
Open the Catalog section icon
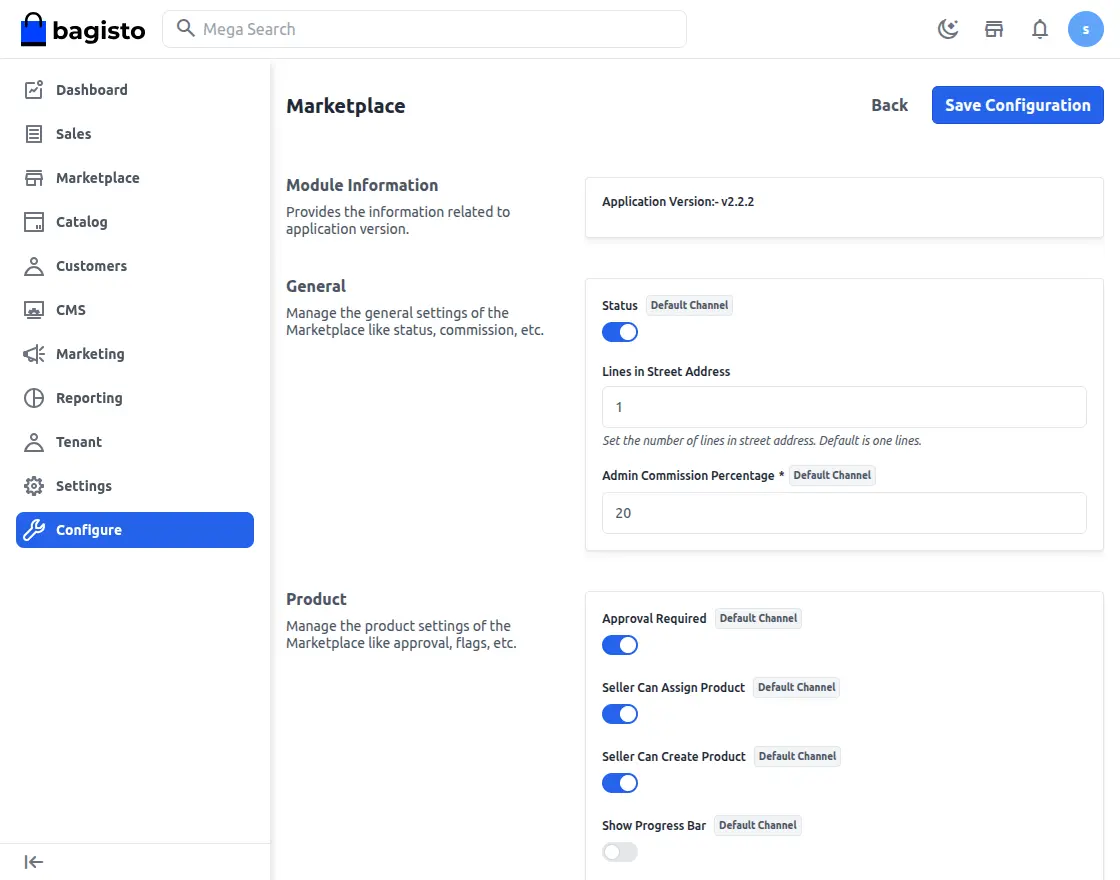[33, 221]
